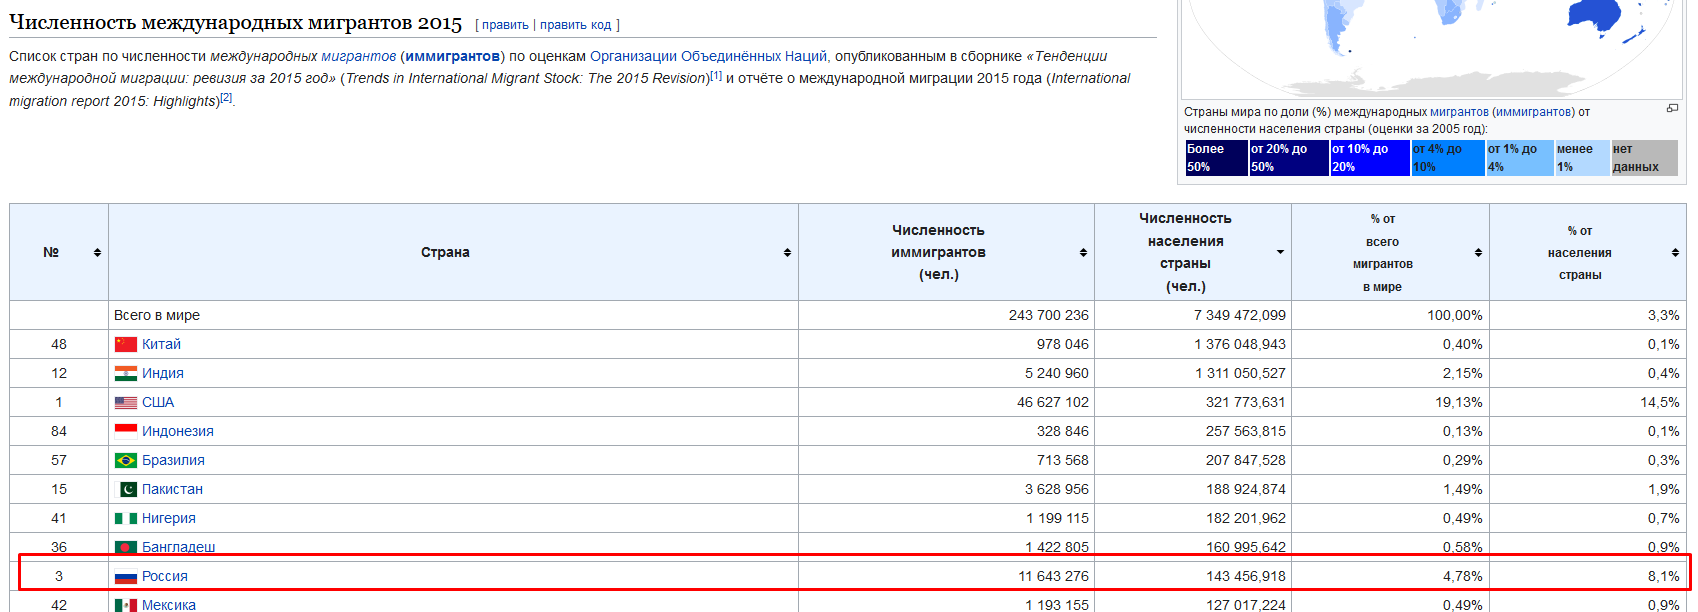Viewport: 1698px width, 612px height.
Task: Click the Indonesia flag icon
Action: pos(126,431)
